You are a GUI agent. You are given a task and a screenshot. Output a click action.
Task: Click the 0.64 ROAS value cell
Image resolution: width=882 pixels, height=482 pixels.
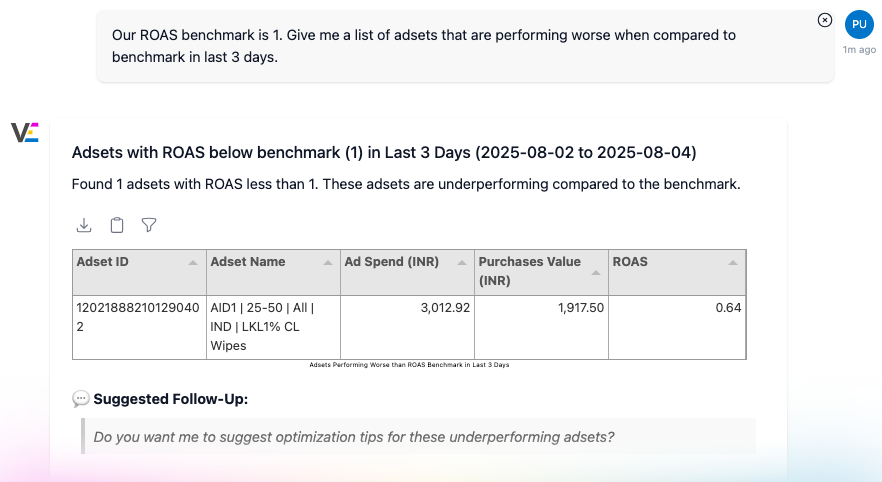pos(677,308)
